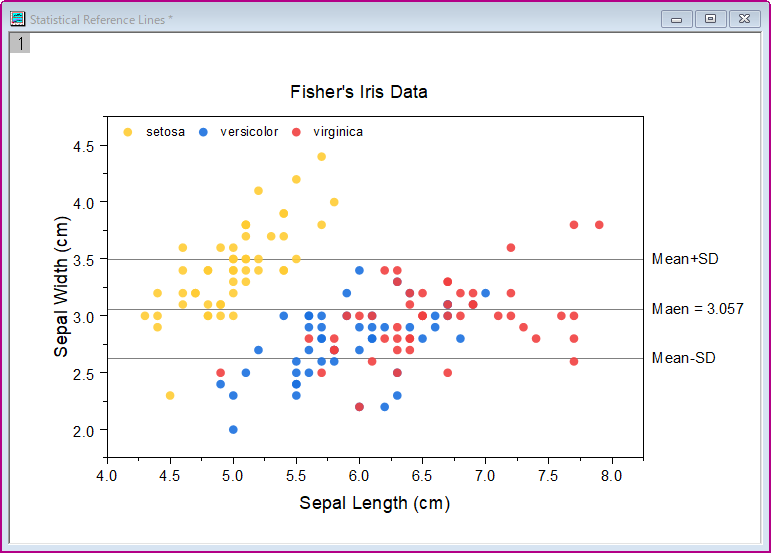Image resolution: width=771 pixels, height=553 pixels.
Task: Click the Mean+SD reference line label
Action: point(685,259)
